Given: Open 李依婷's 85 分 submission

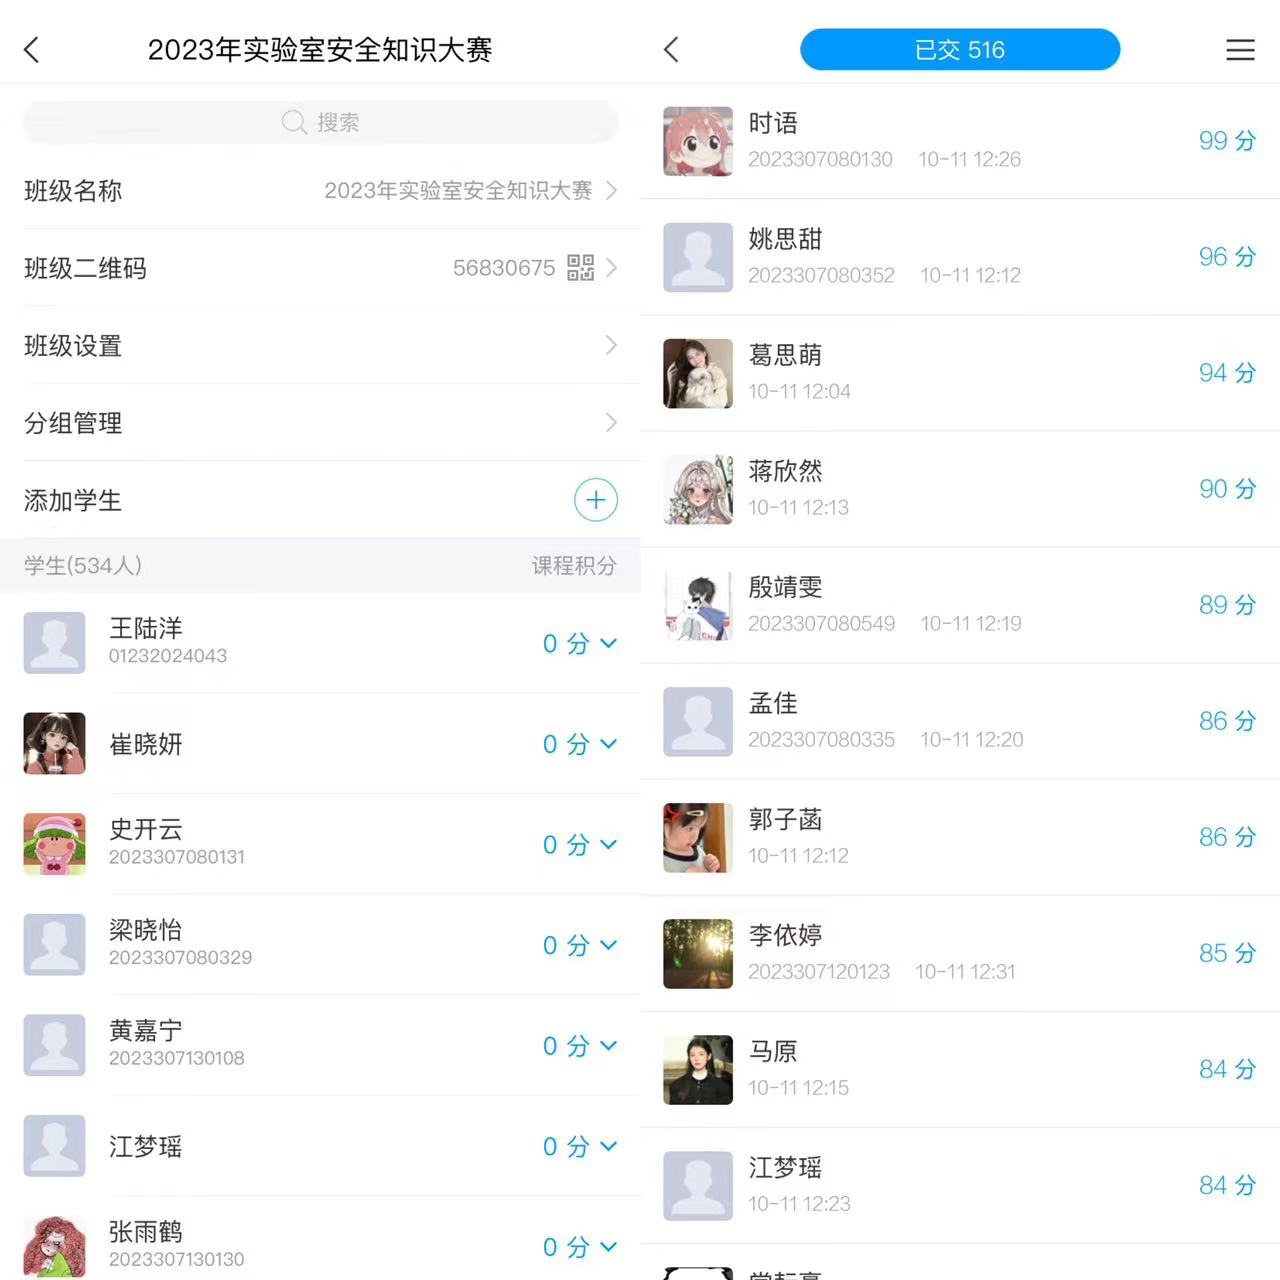Looking at the screenshot, I should [x=960, y=953].
